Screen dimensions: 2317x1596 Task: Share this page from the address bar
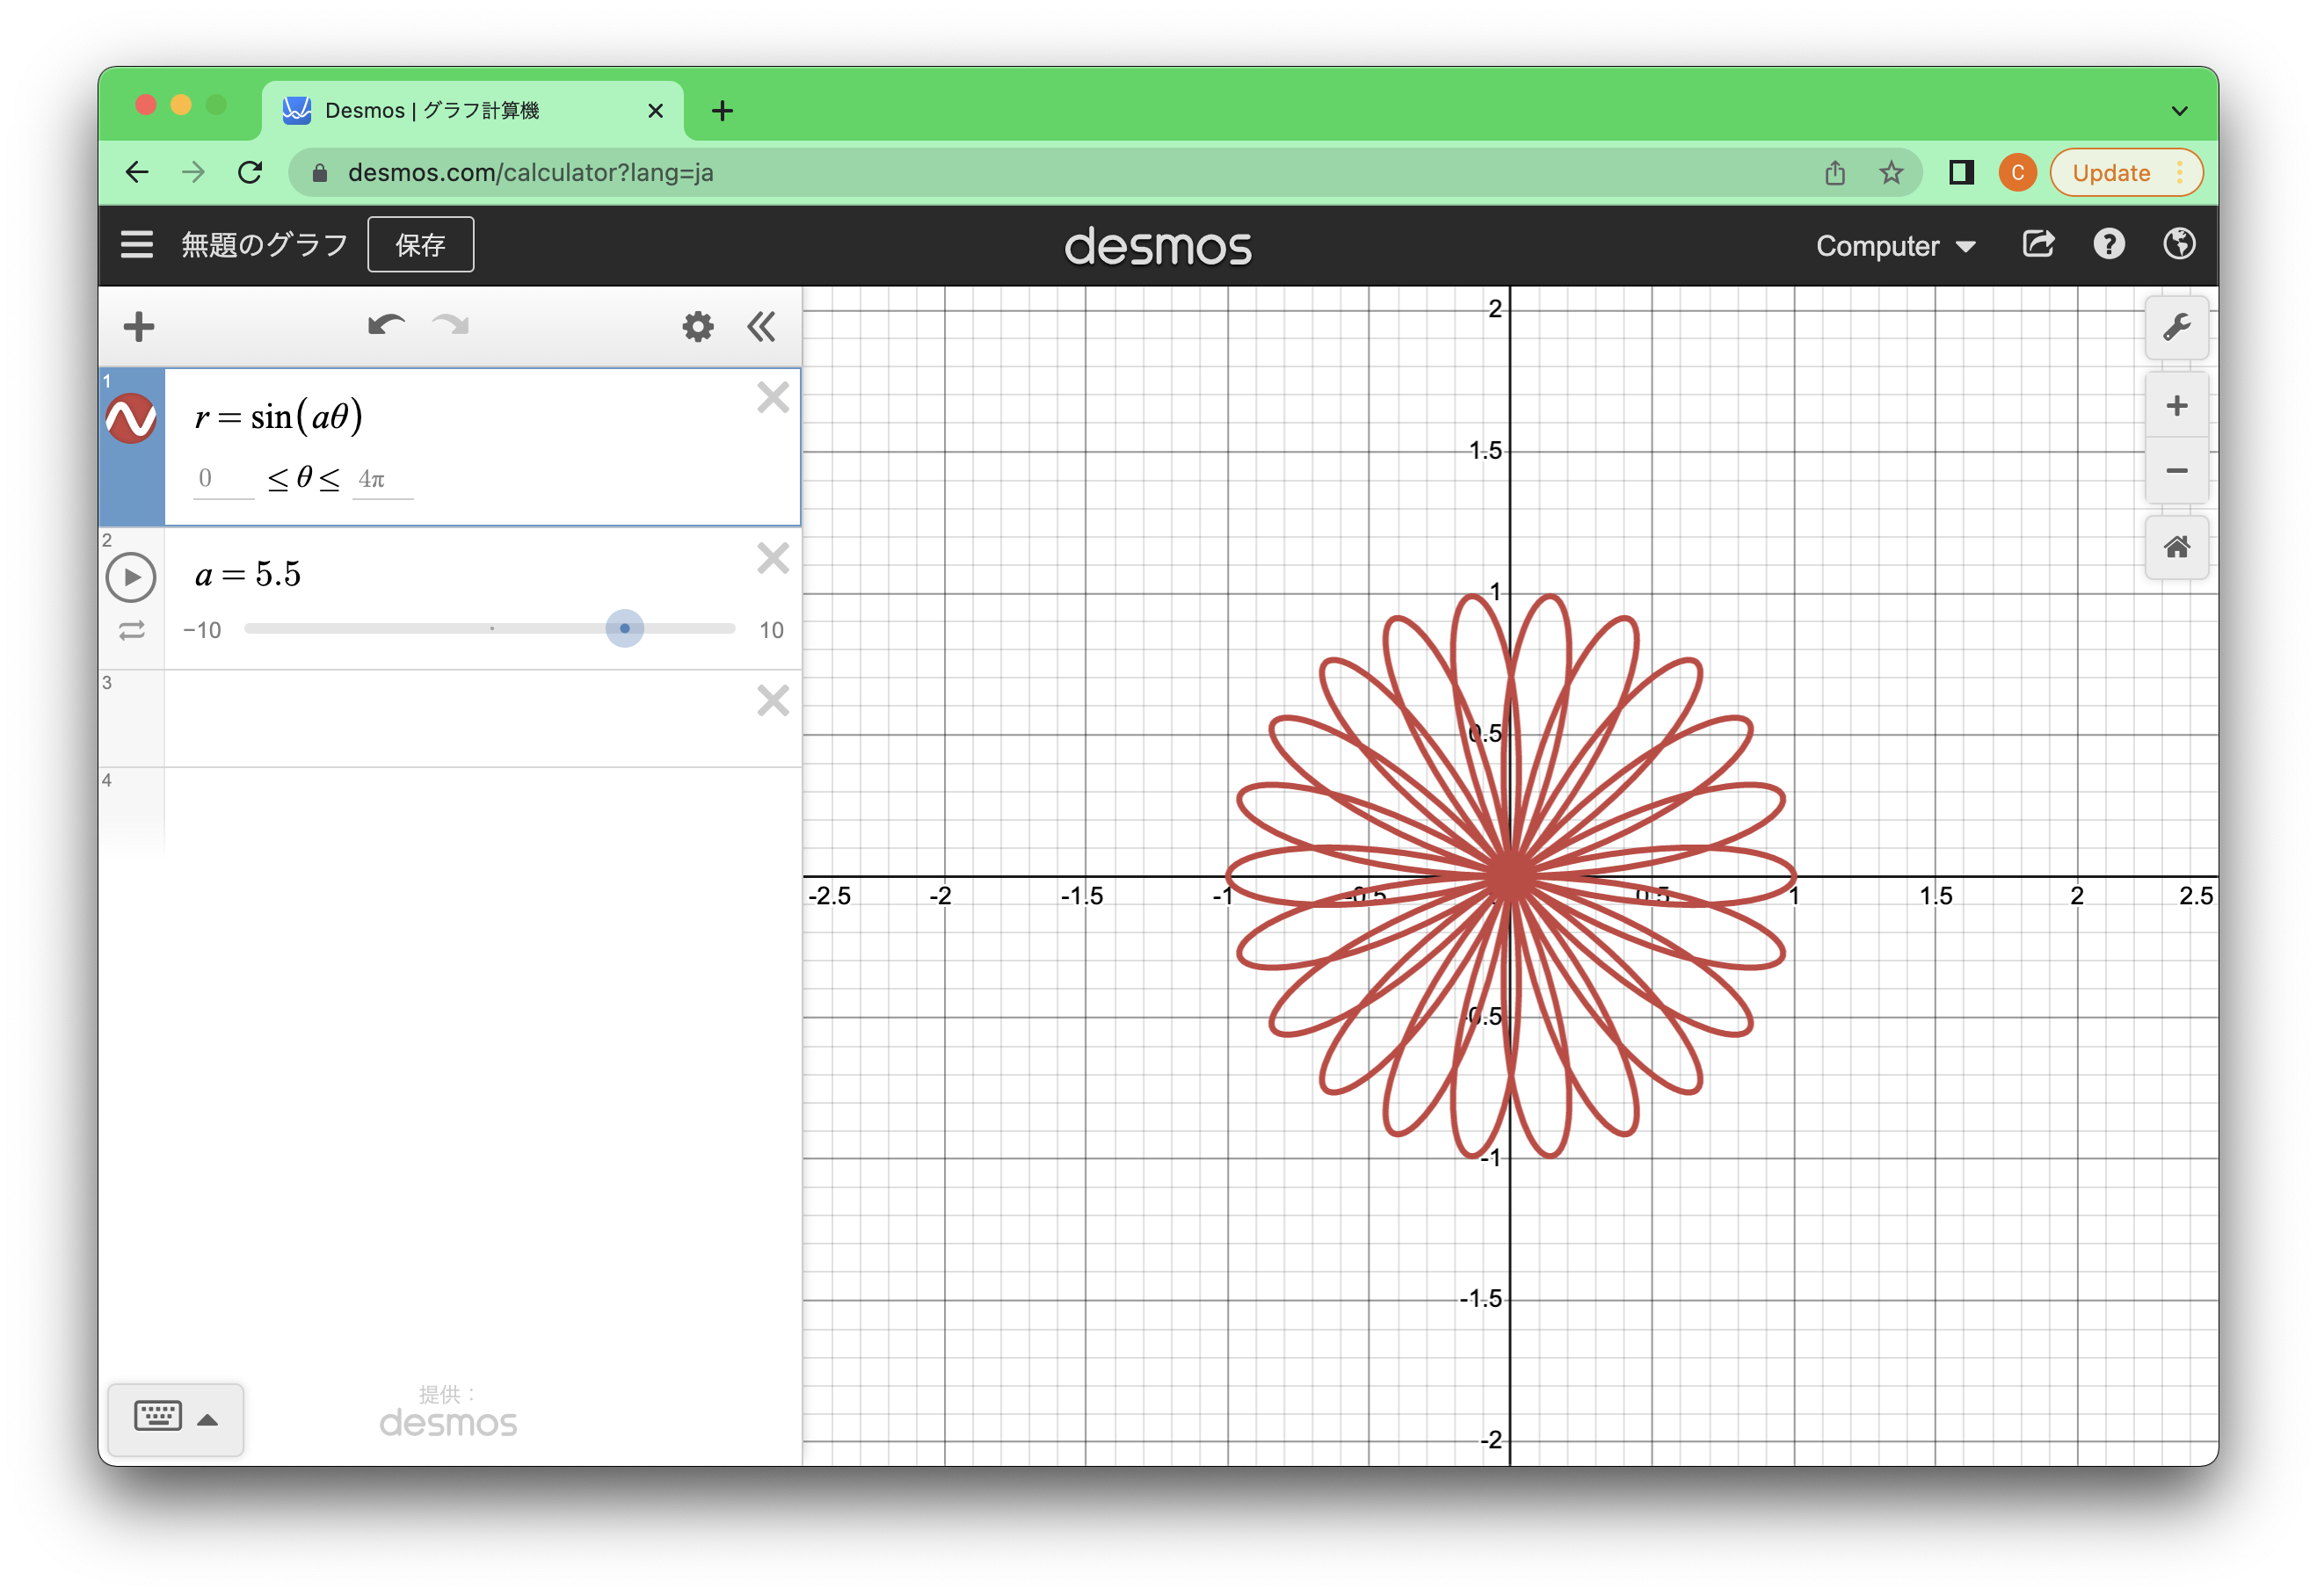click(1834, 173)
